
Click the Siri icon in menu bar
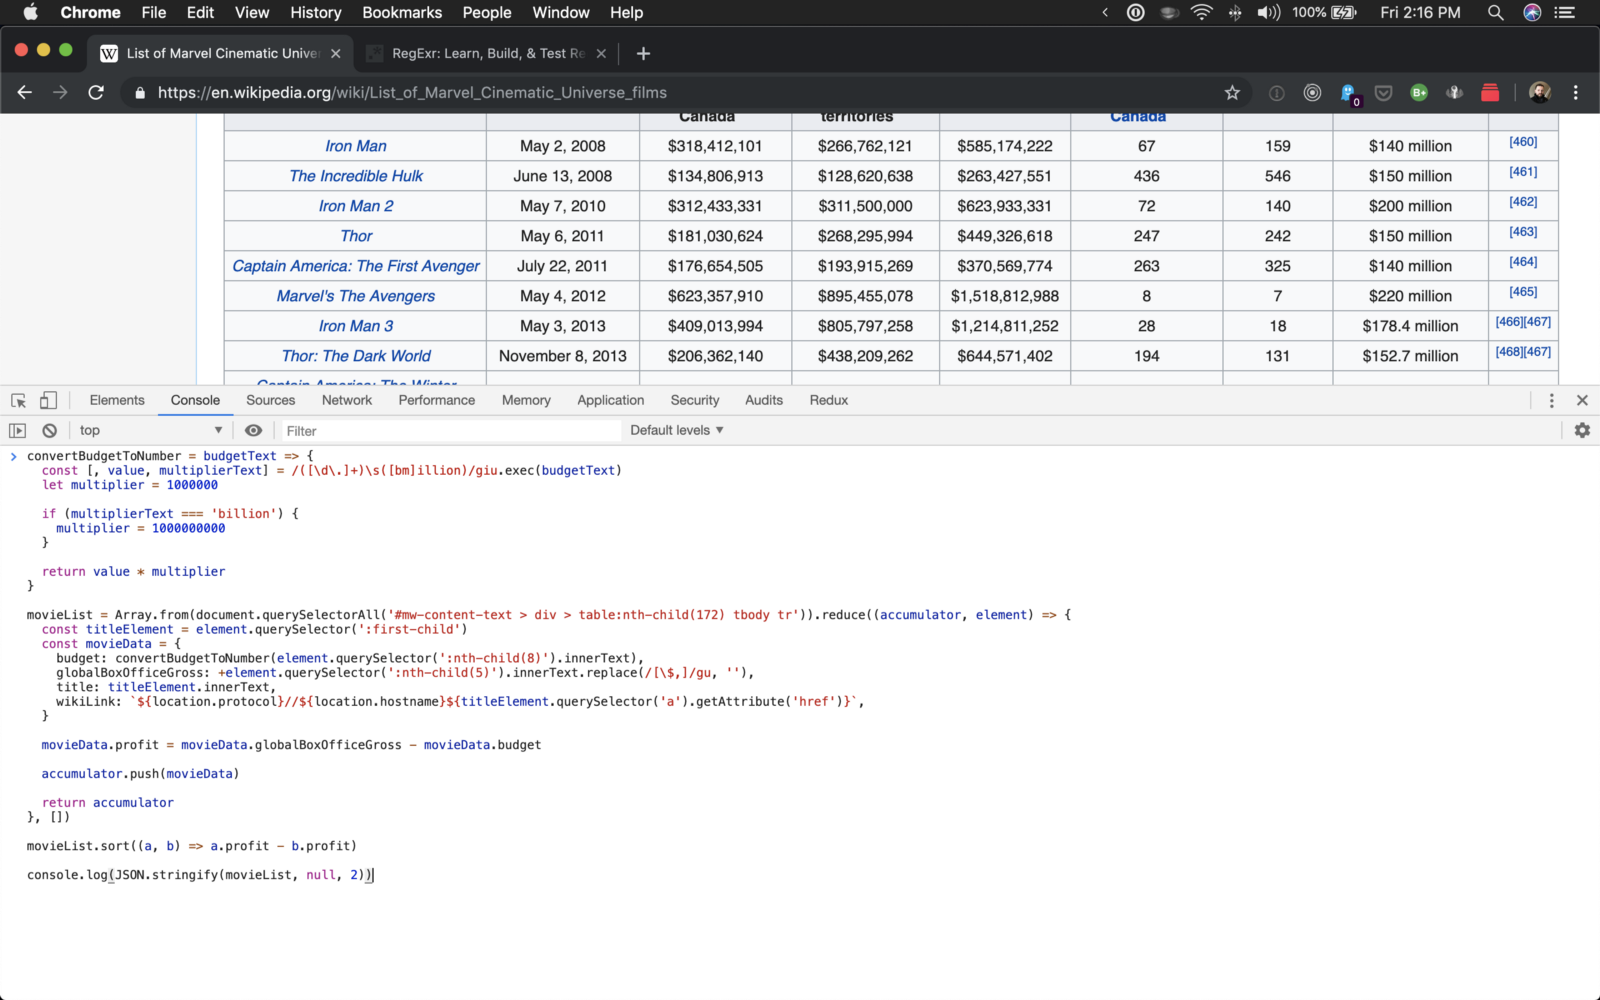(1532, 12)
